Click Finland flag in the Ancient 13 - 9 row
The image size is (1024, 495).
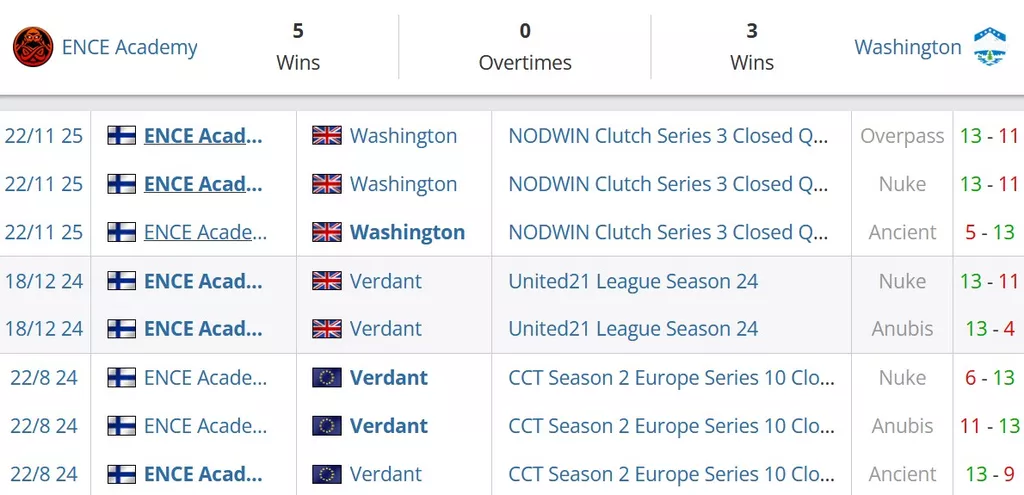122,474
